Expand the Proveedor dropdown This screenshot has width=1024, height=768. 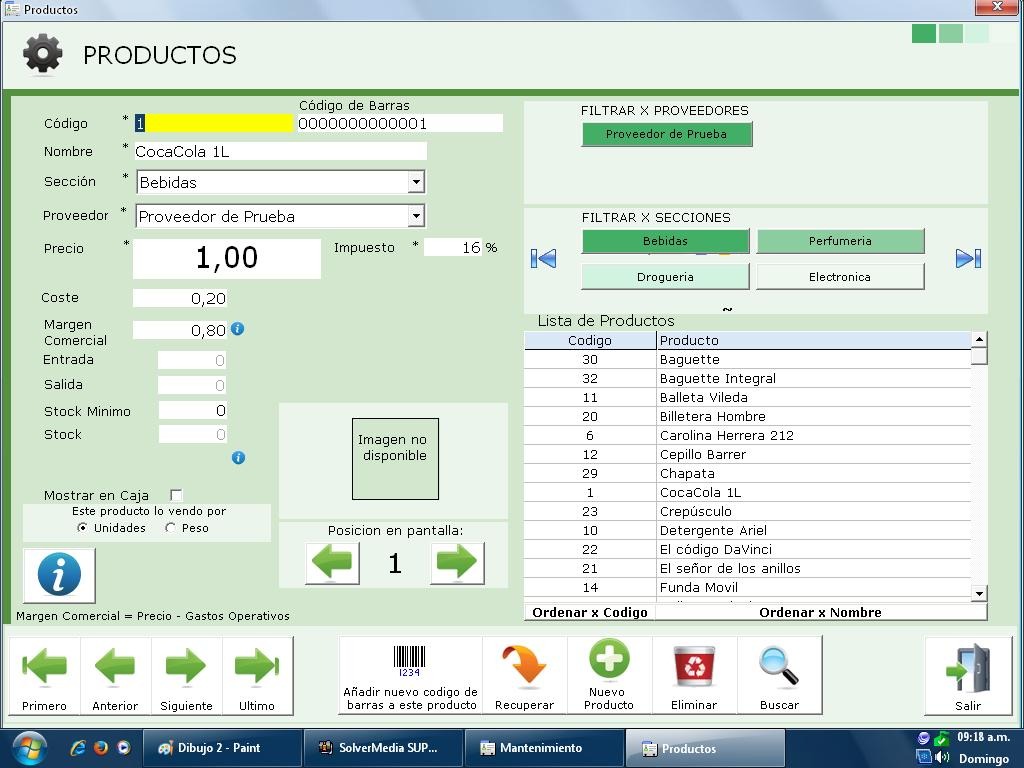(x=416, y=216)
